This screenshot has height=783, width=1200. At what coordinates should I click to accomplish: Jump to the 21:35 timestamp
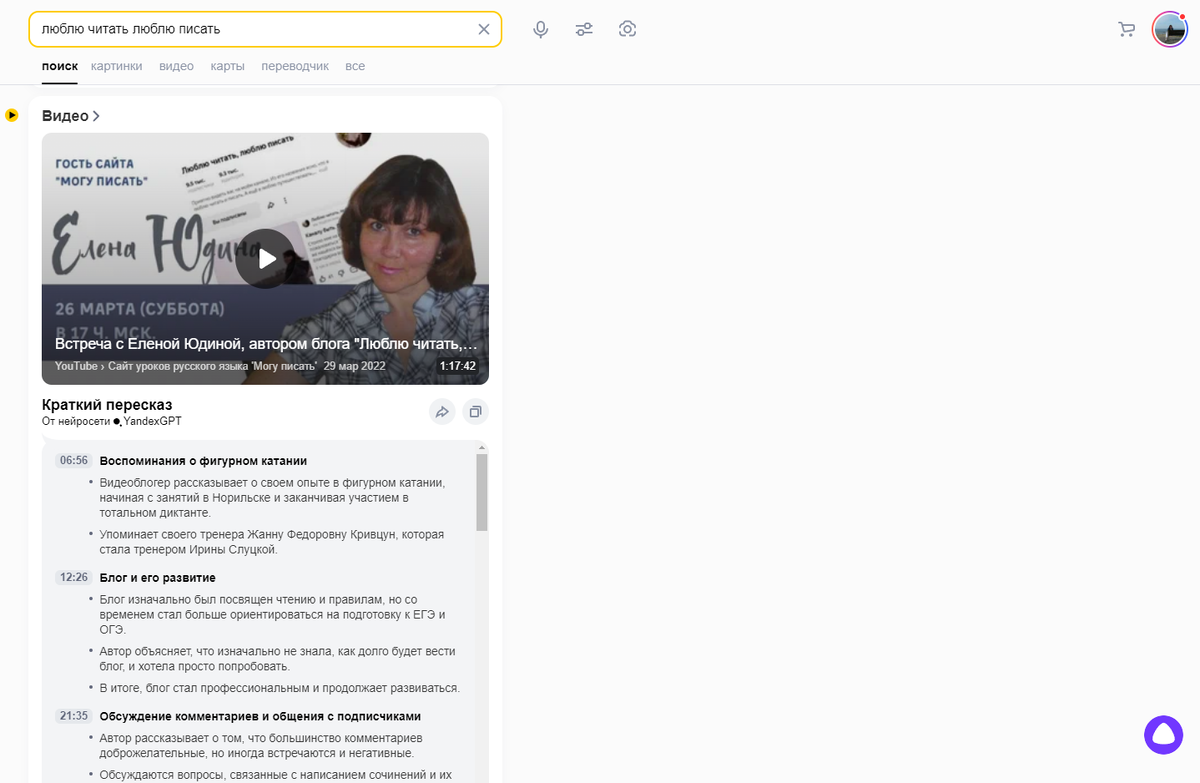tap(74, 716)
